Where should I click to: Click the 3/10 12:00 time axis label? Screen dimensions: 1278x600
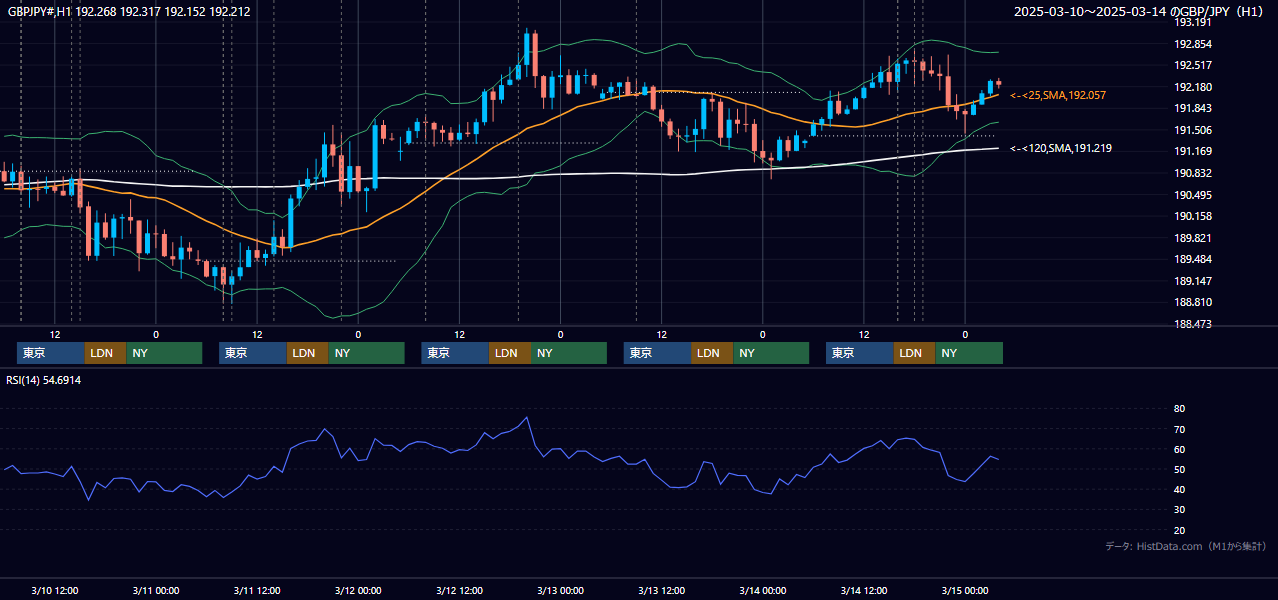(55, 590)
